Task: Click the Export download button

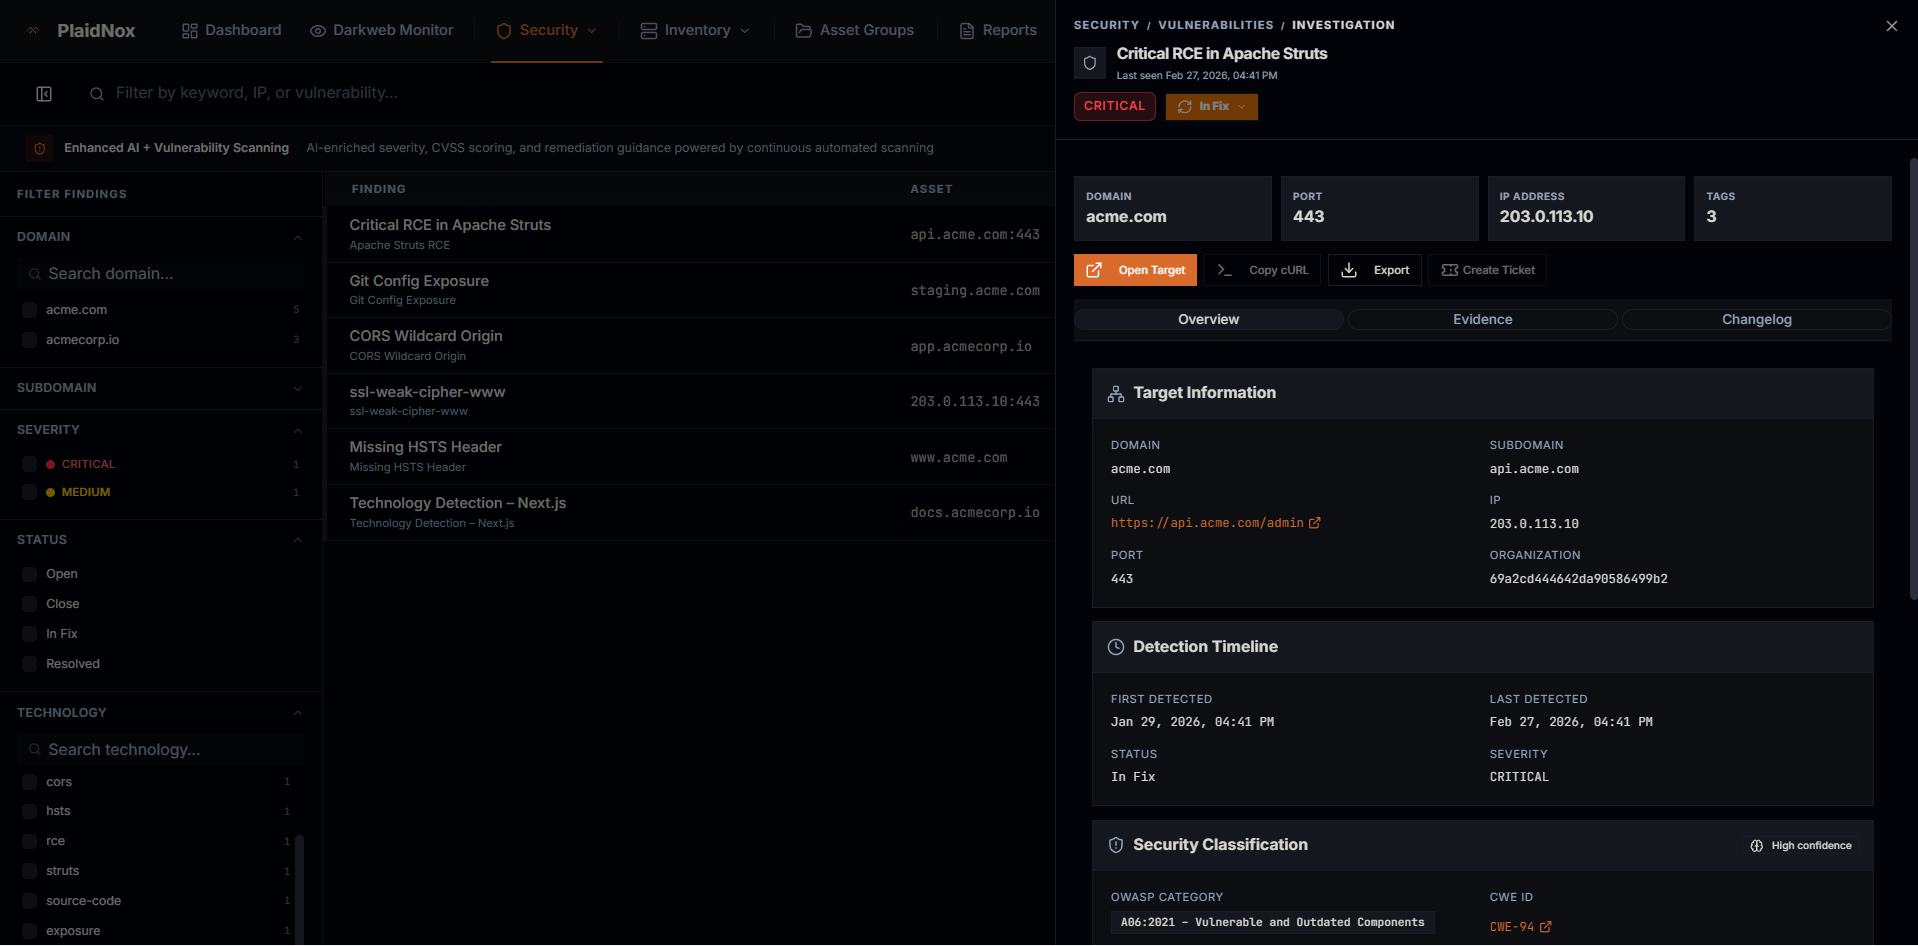Action: 1375,270
